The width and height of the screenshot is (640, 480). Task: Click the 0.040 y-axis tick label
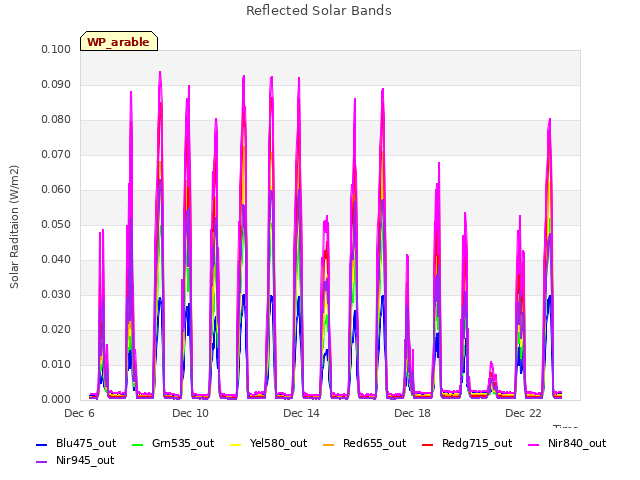pos(56,259)
